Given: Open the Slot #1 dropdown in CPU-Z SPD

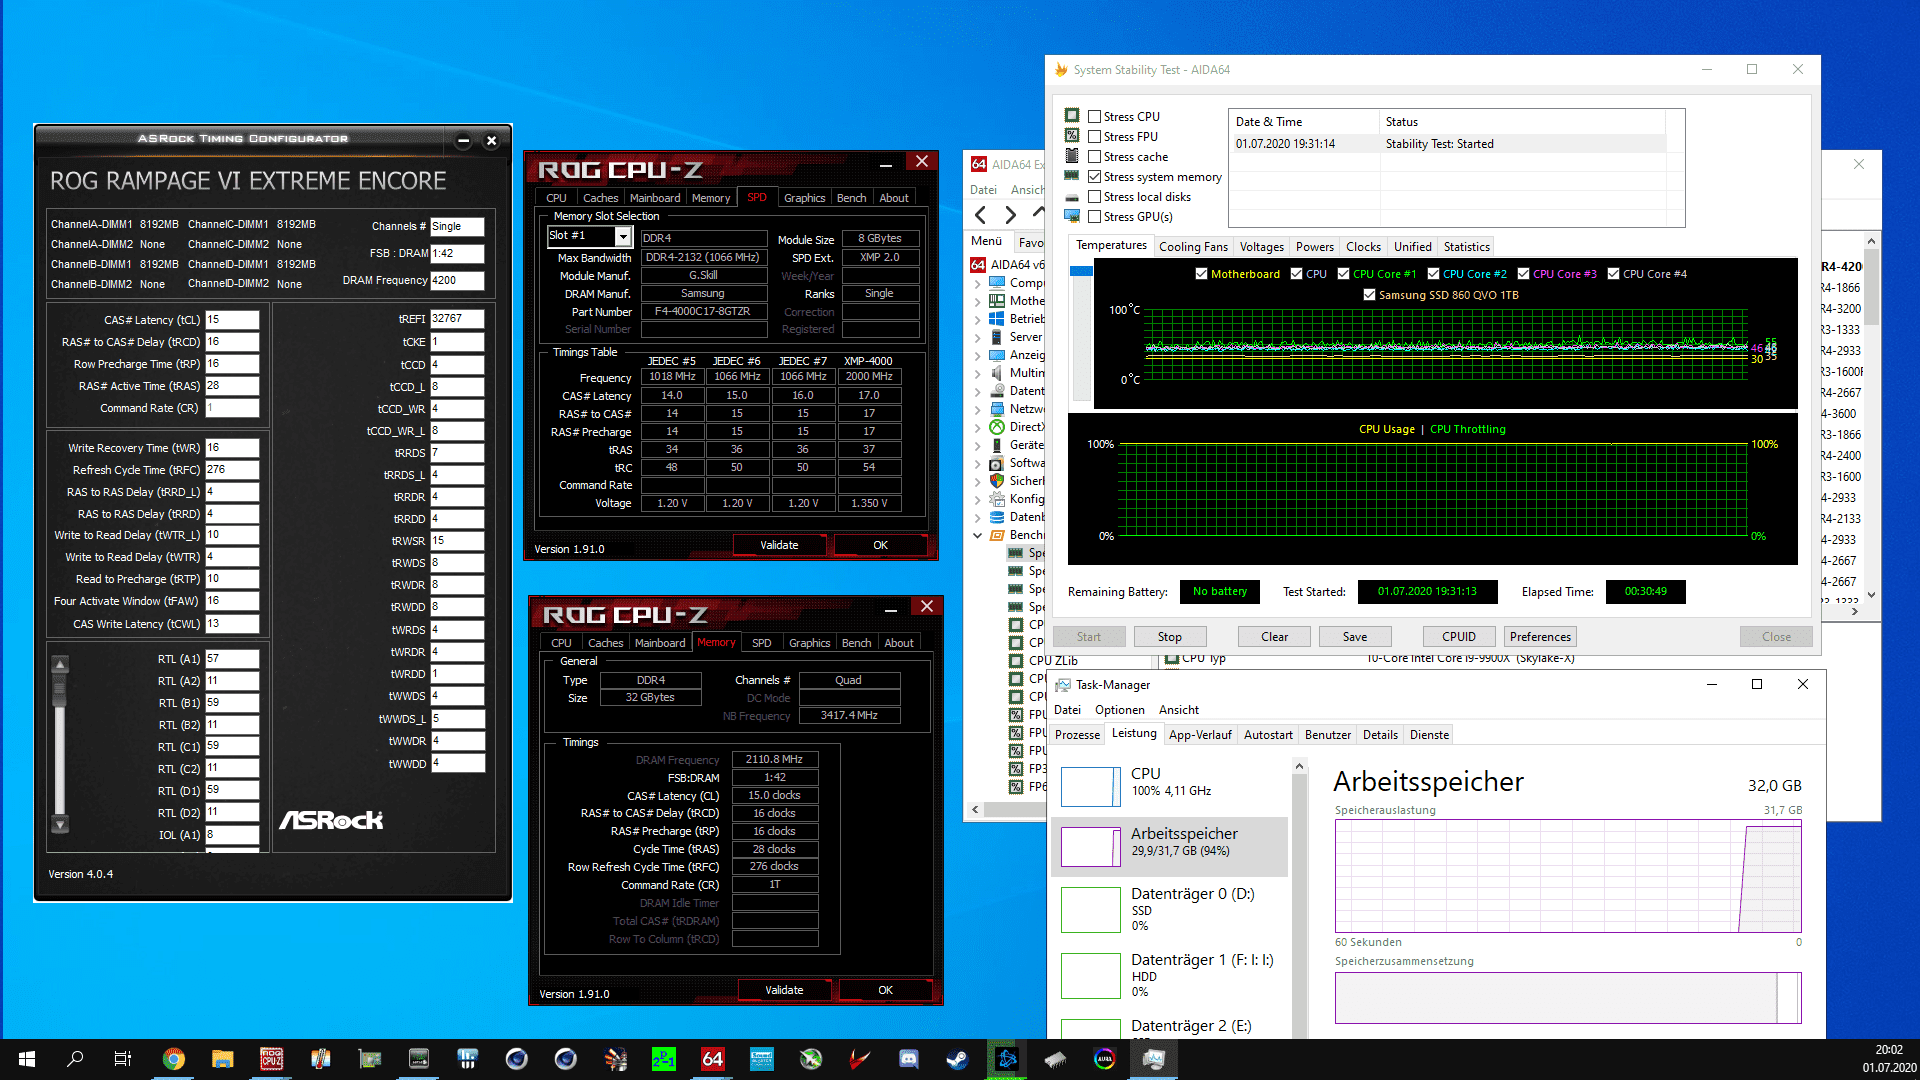Looking at the screenshot, I should (623, 236).
